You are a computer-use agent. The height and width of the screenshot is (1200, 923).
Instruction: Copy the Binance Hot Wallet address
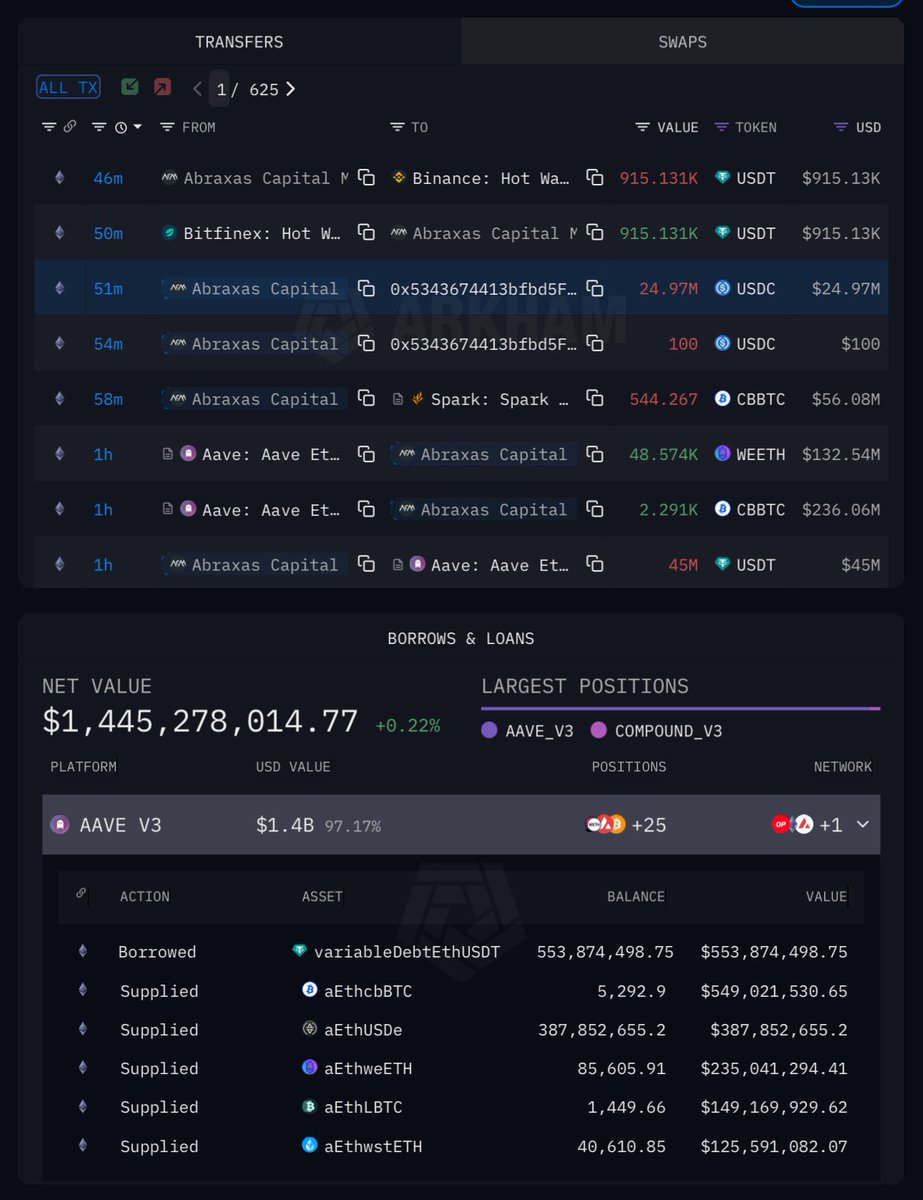[595, 178]
